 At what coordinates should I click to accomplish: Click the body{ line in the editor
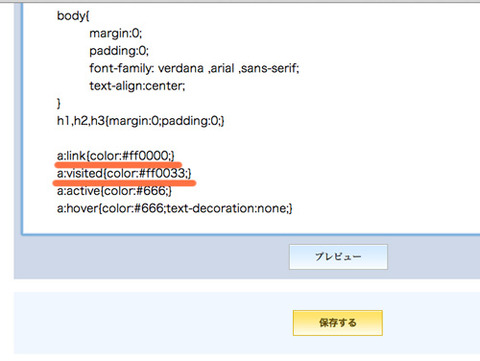point(73,16)
